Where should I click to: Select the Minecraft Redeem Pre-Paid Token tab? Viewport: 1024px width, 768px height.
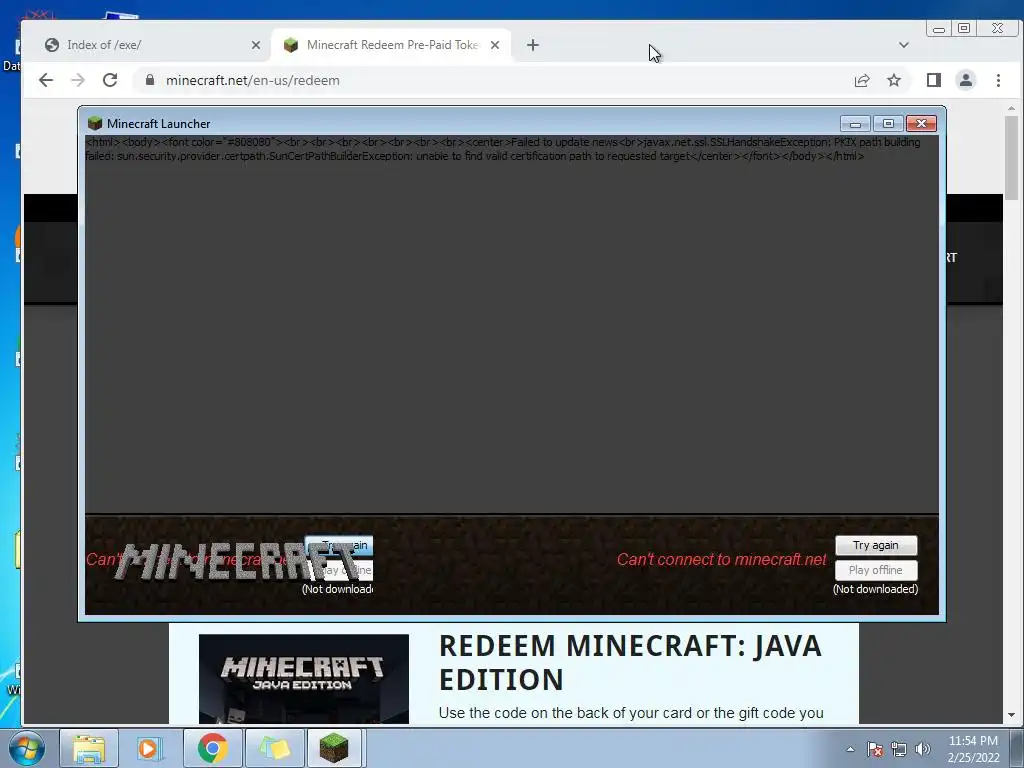[x=392, y=45]
